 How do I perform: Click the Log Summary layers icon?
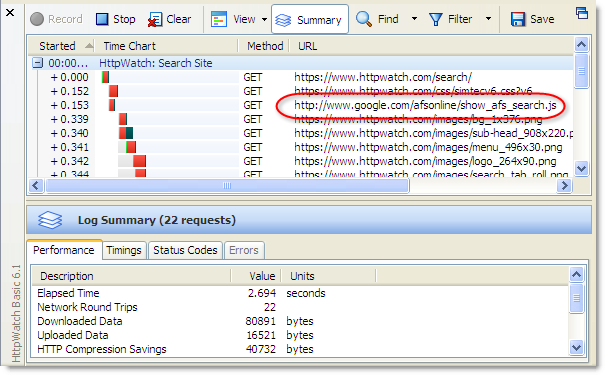[x=50, y=220]
